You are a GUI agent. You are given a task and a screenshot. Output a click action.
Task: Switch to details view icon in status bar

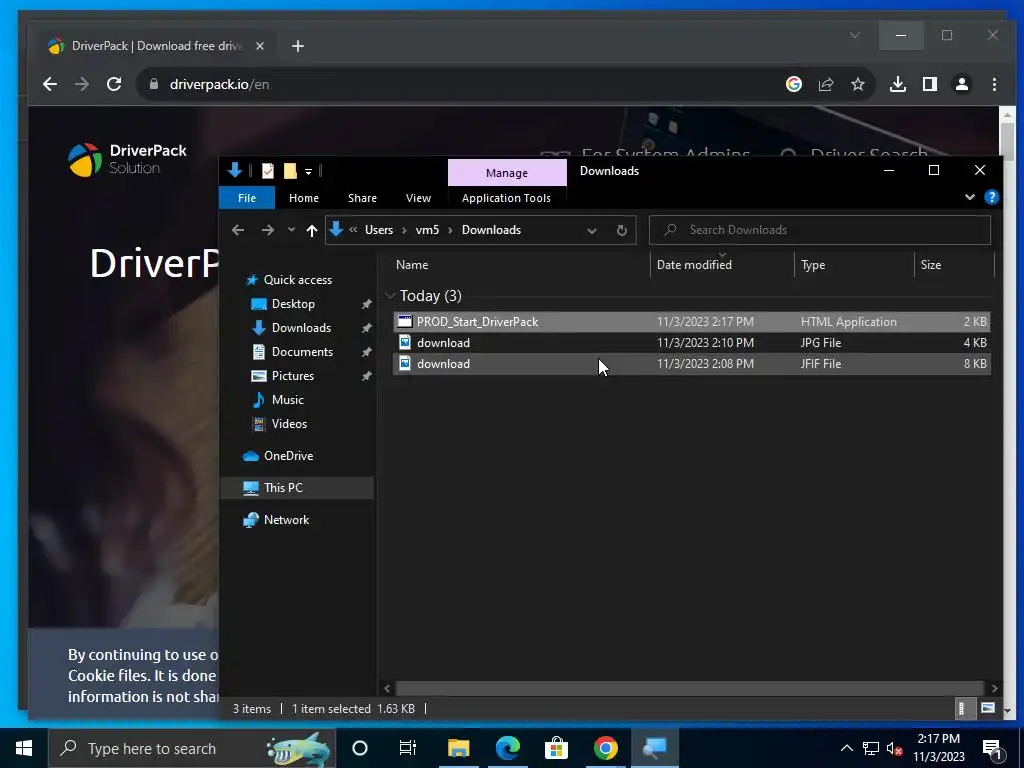tap(961, 708)
